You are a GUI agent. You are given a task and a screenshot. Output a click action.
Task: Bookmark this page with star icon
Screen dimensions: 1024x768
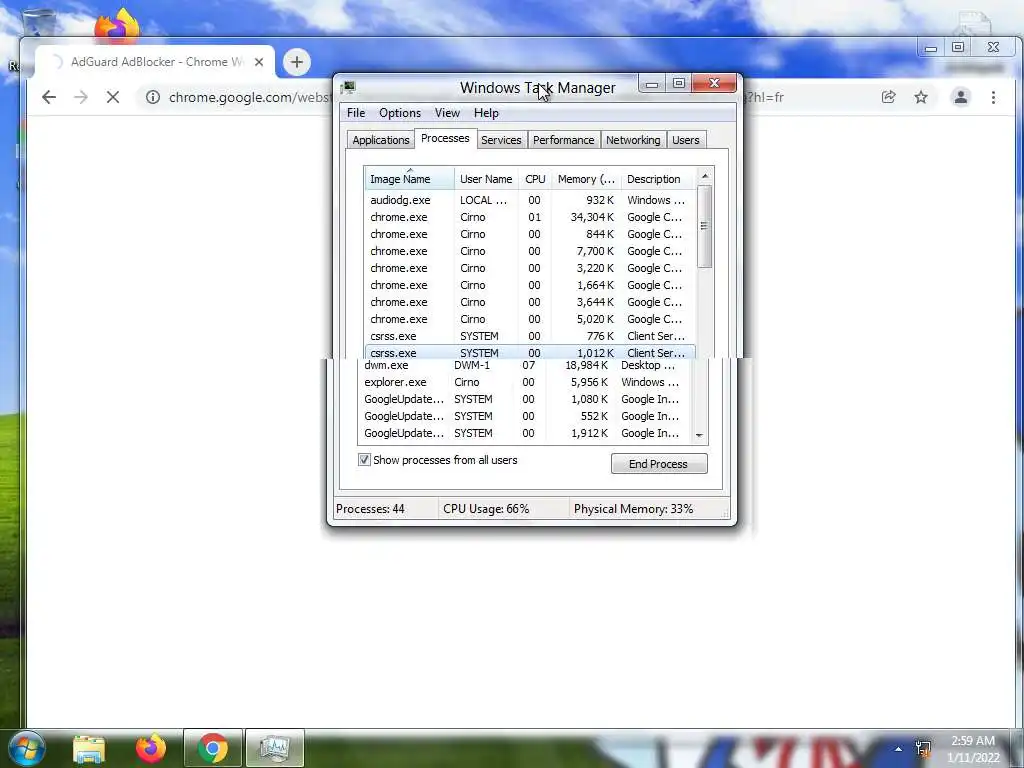point(921,97)
